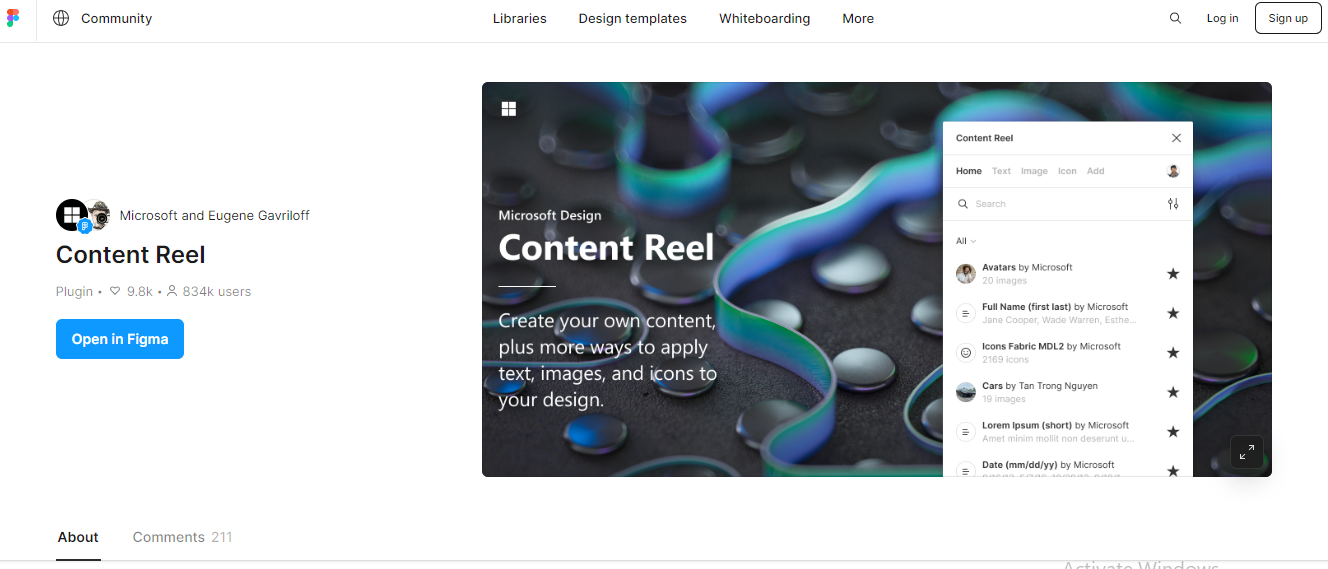Image resolution: width=1328 pixels, height=569 pixels.
Task: Click the 9.8k likes count
Action: [140, 292]
